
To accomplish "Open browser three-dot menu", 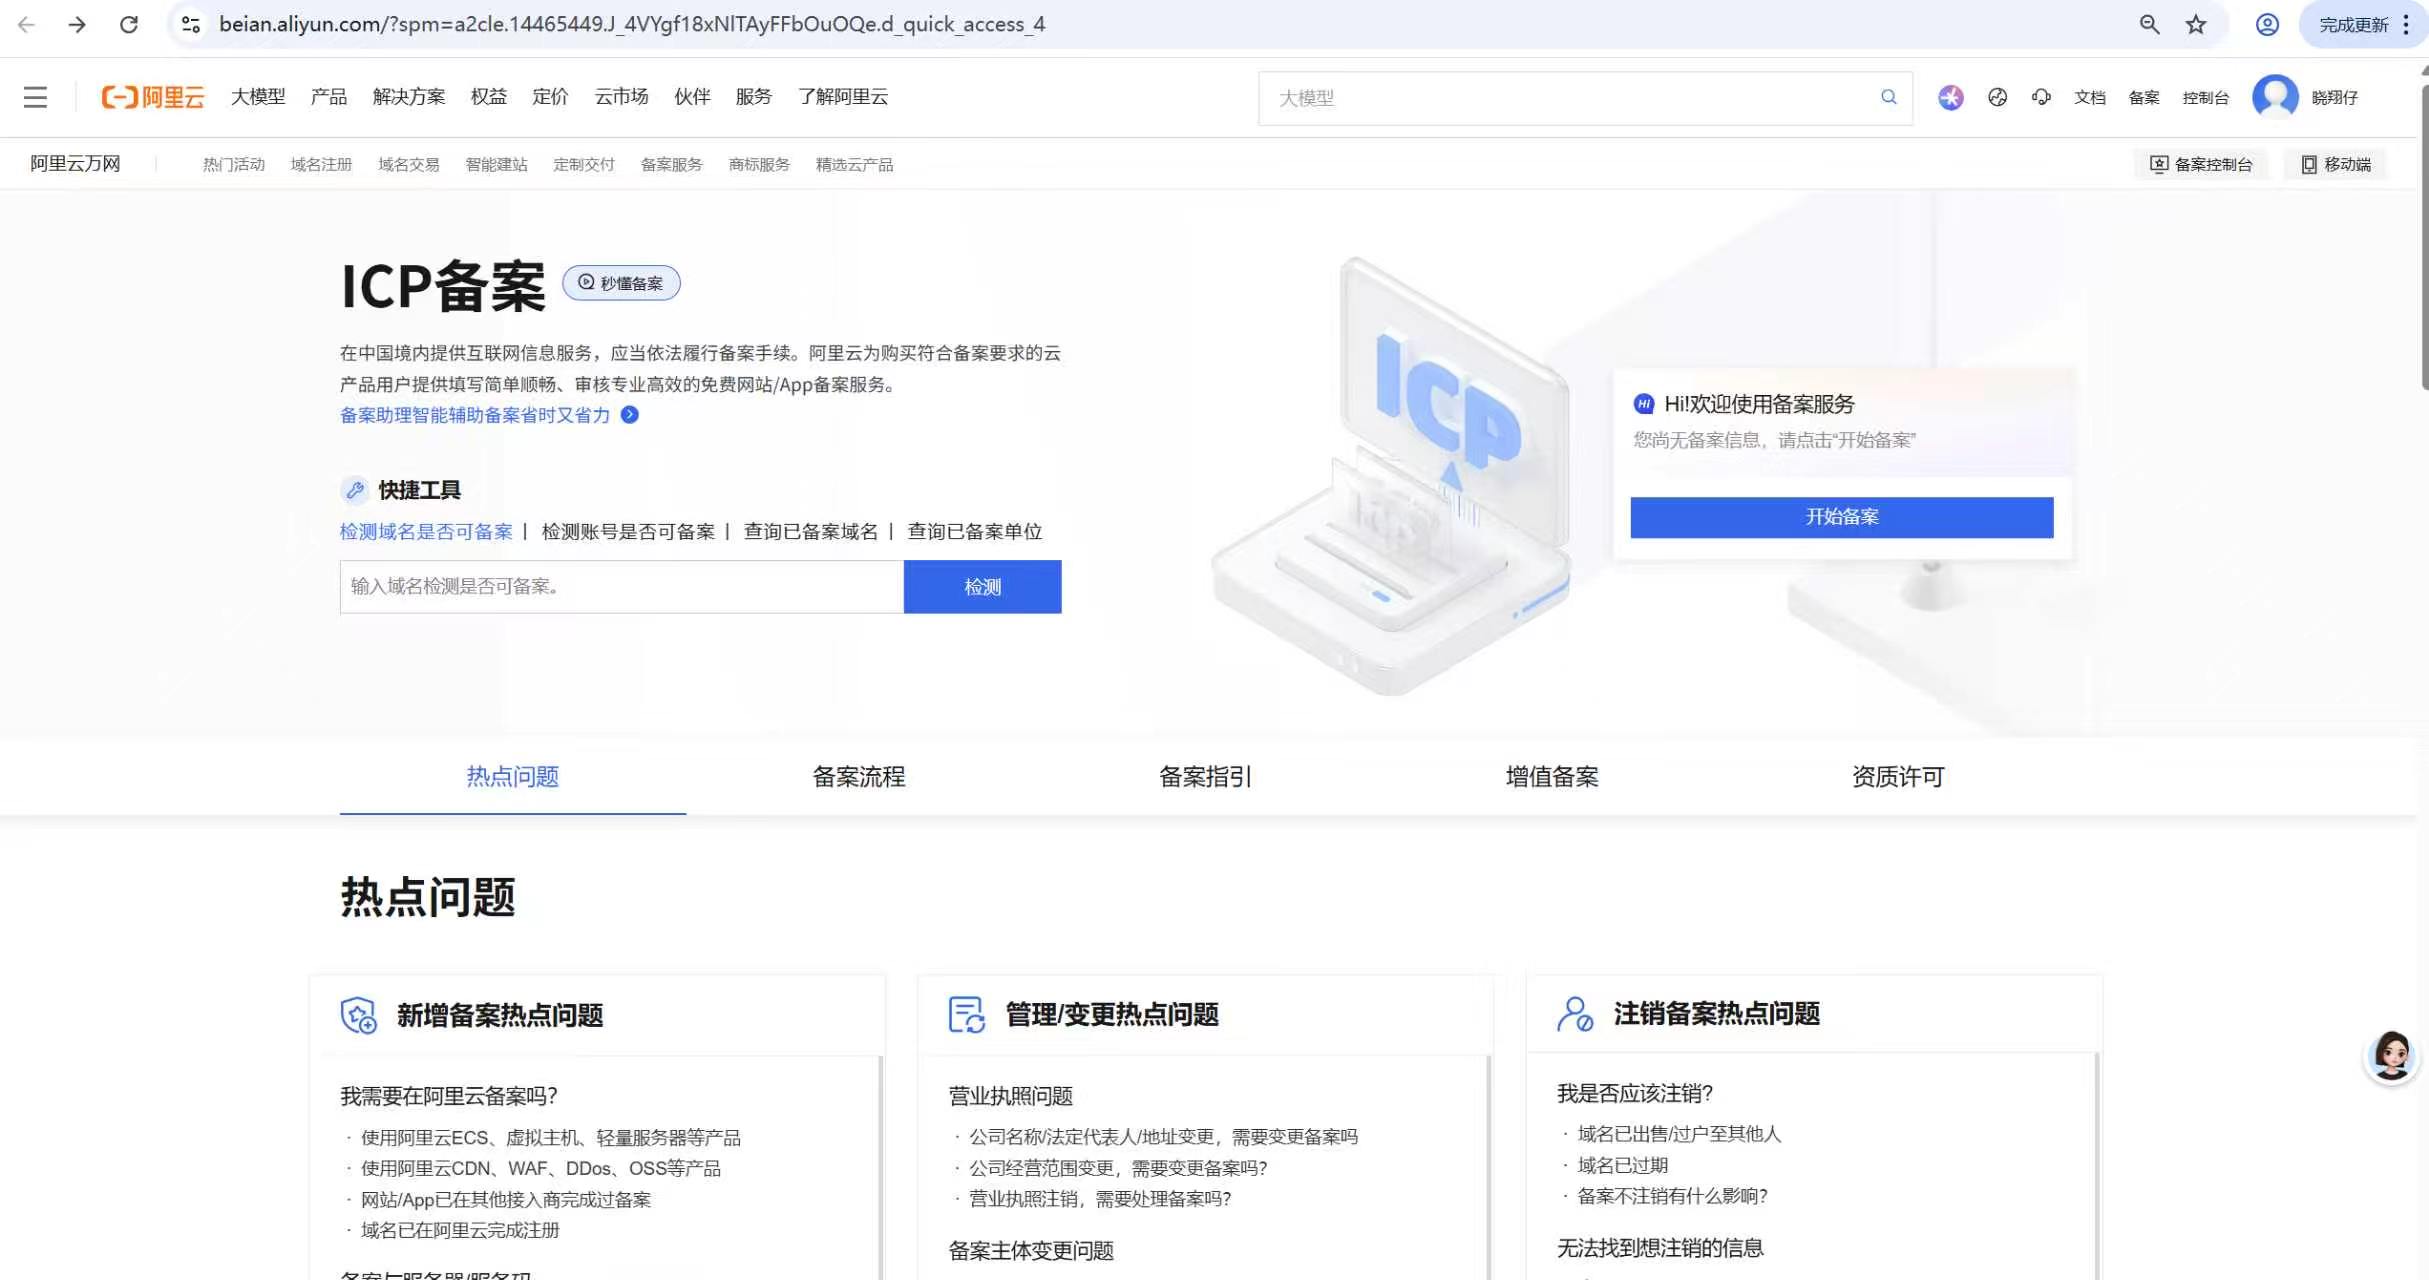I will pos(2406,24).
